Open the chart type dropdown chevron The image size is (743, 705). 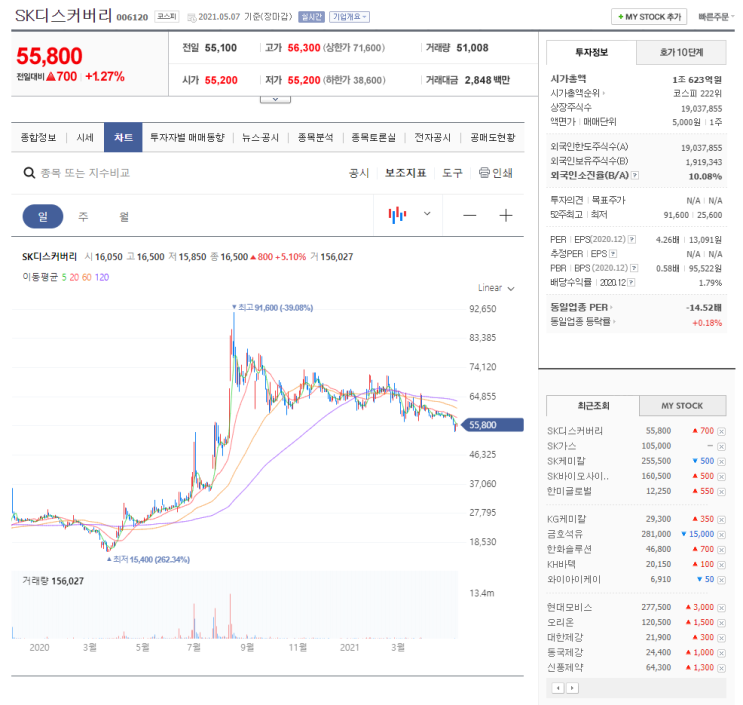click(x=427, y=214)
